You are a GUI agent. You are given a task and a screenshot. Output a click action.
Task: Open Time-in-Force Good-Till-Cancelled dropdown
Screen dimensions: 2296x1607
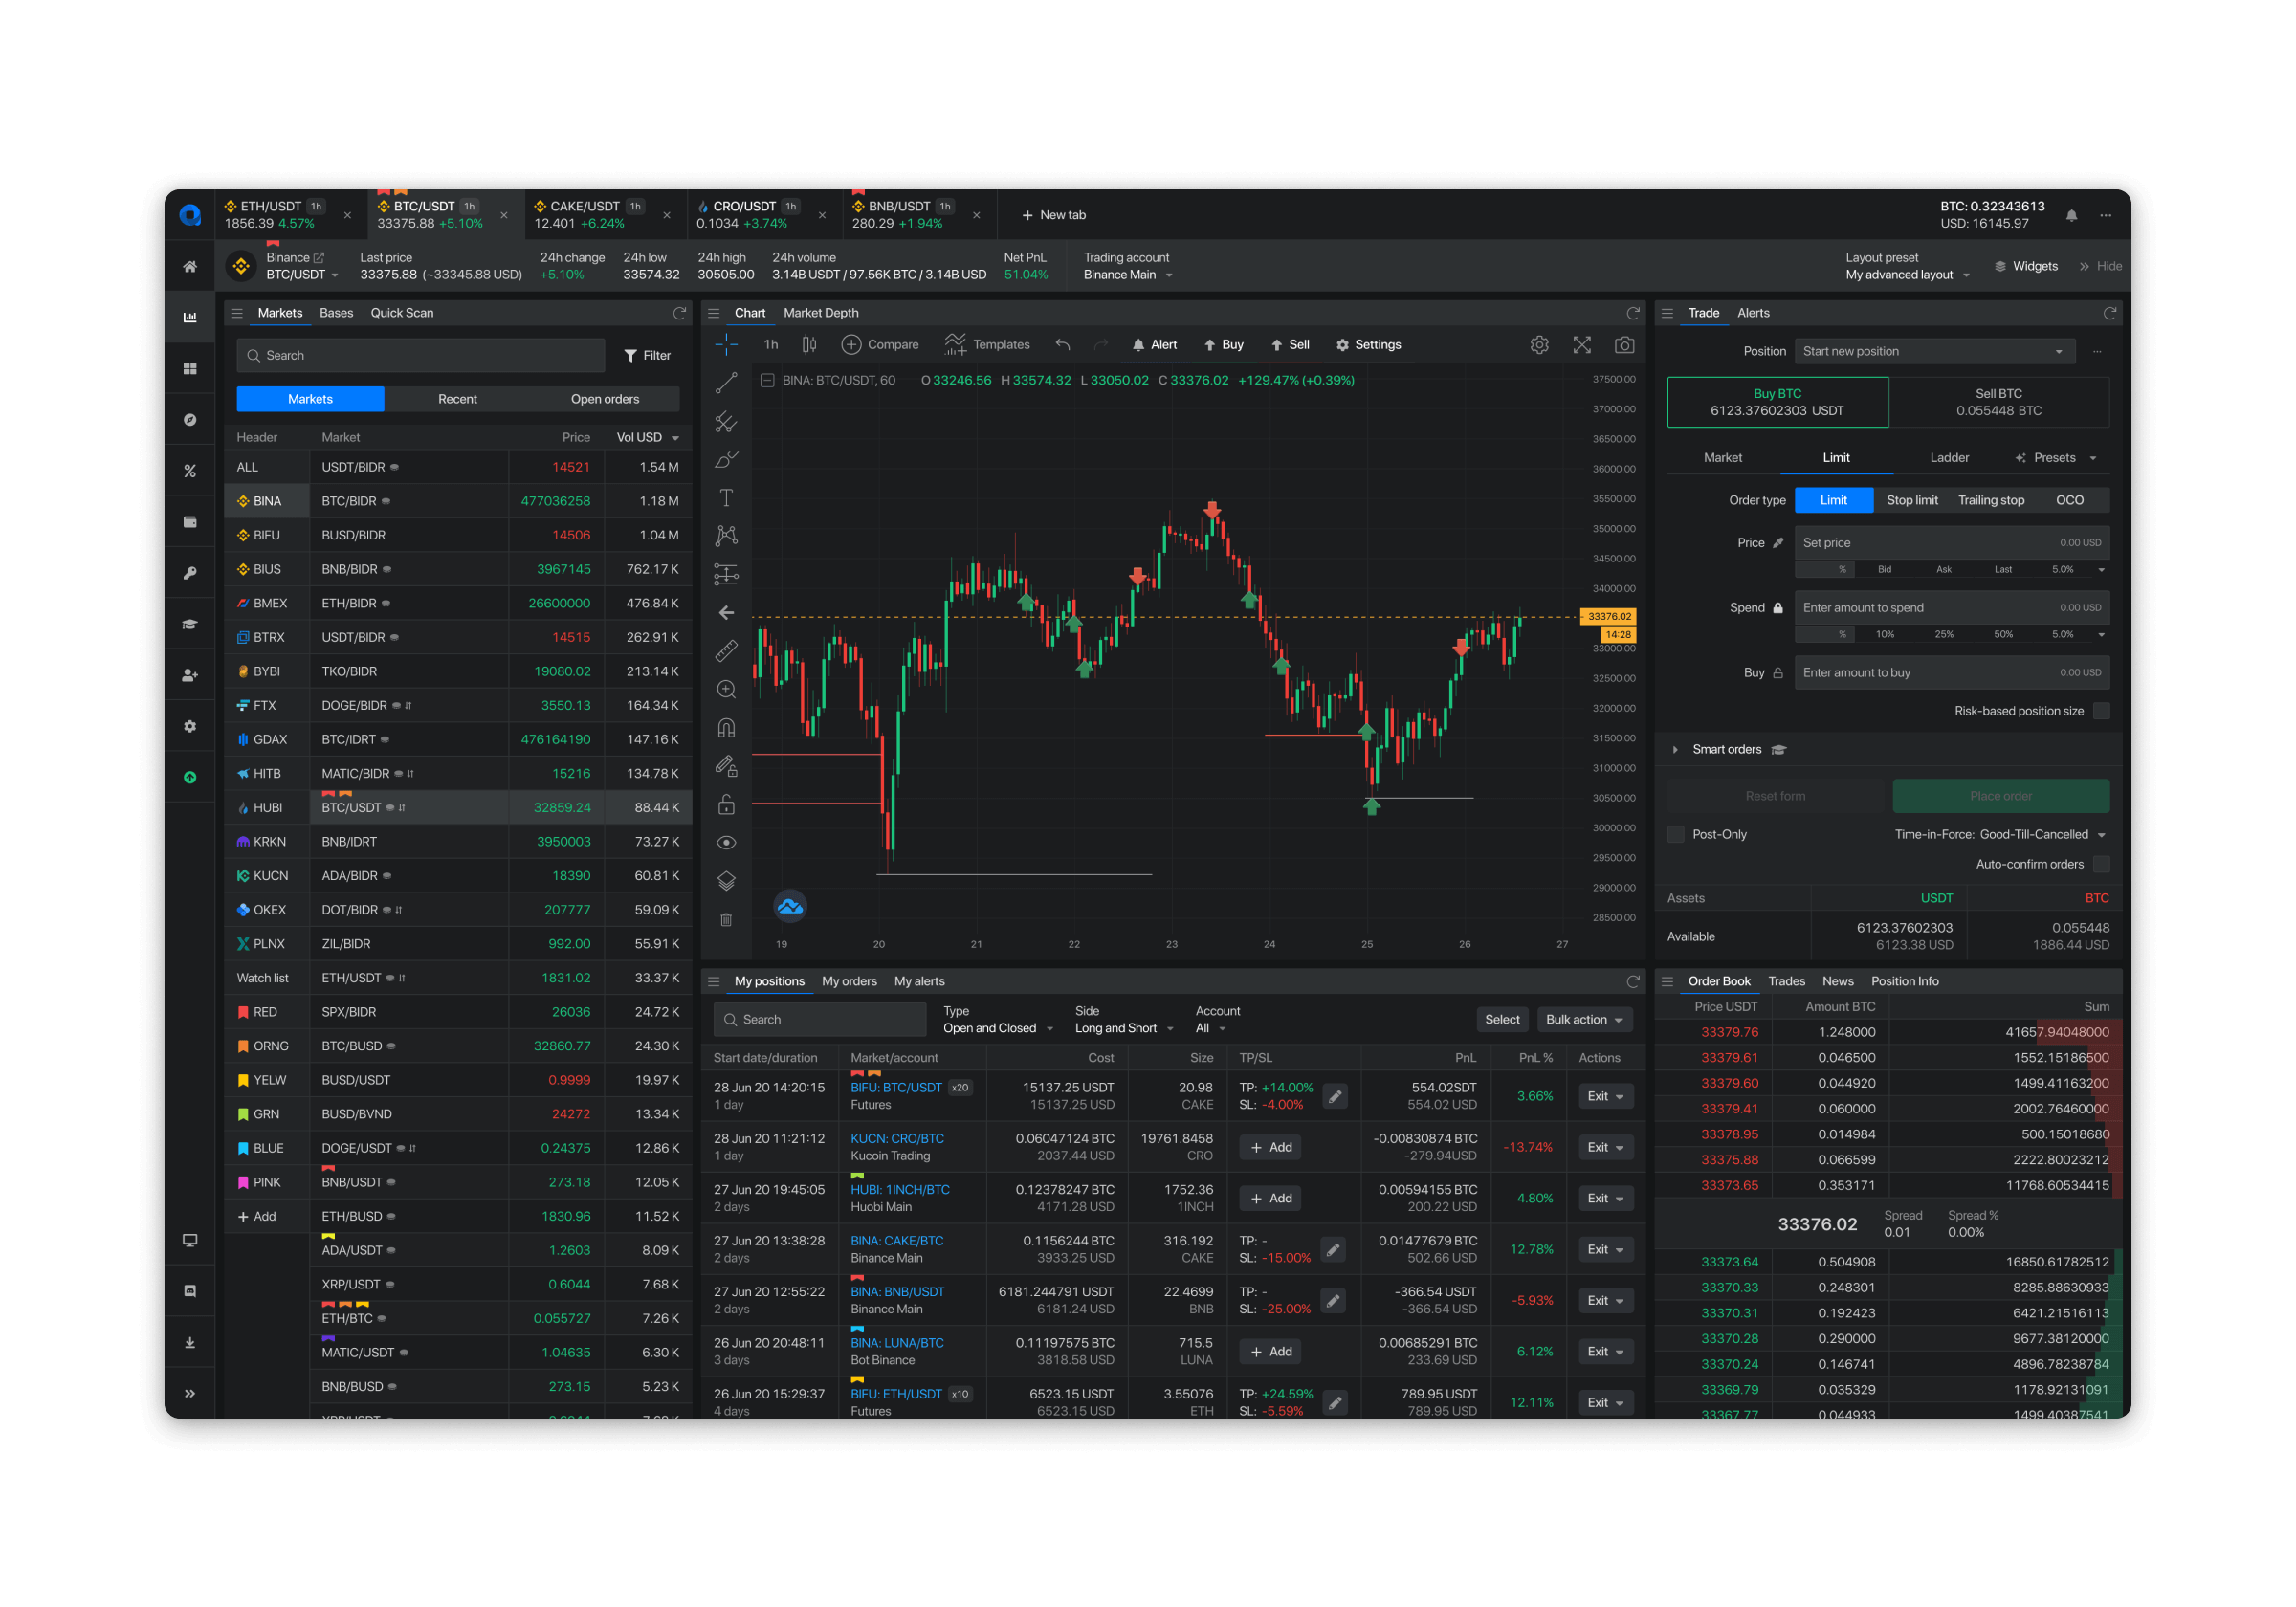pyautogui.click(x=2001, y=835)
